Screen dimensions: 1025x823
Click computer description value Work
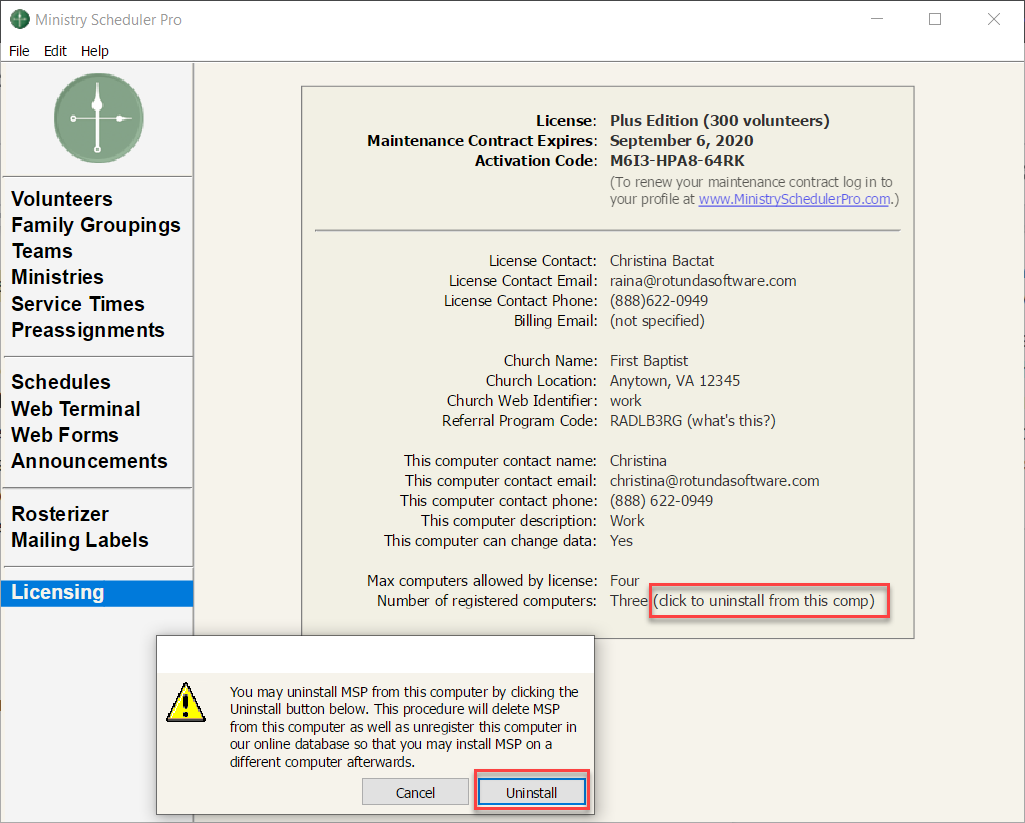pos(627,521)
